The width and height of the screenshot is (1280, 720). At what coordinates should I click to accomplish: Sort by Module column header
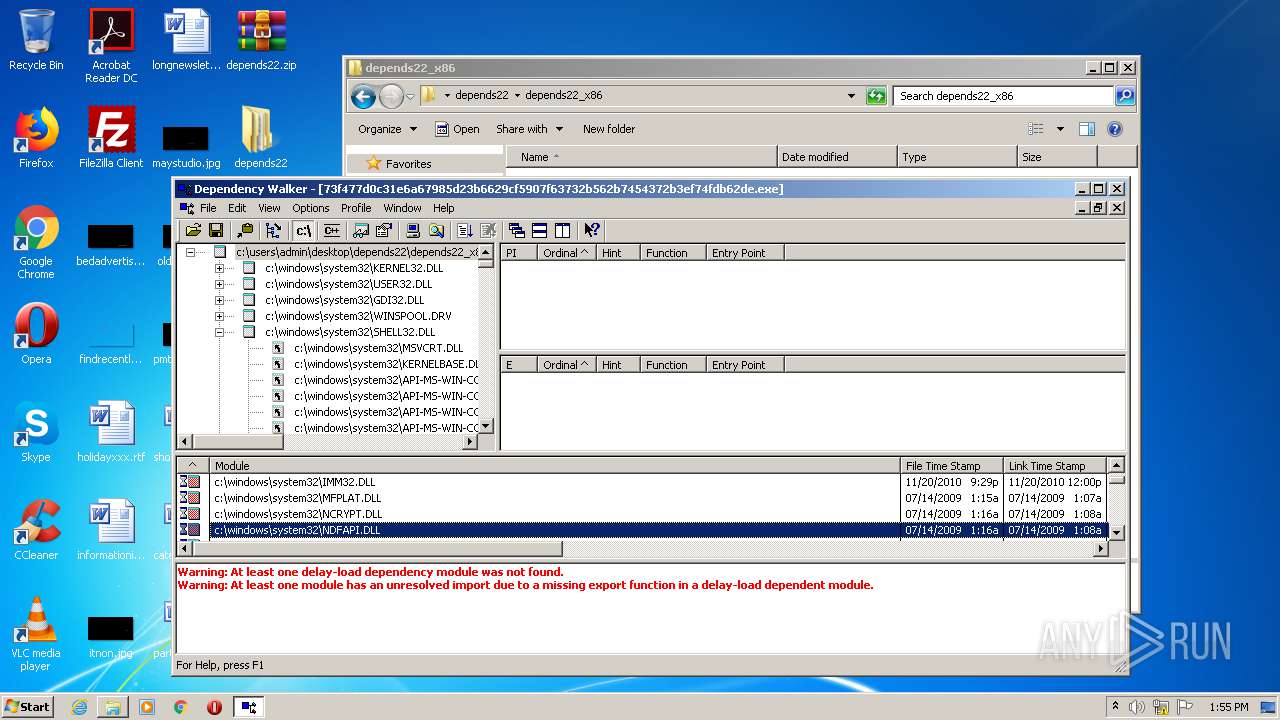554,465
